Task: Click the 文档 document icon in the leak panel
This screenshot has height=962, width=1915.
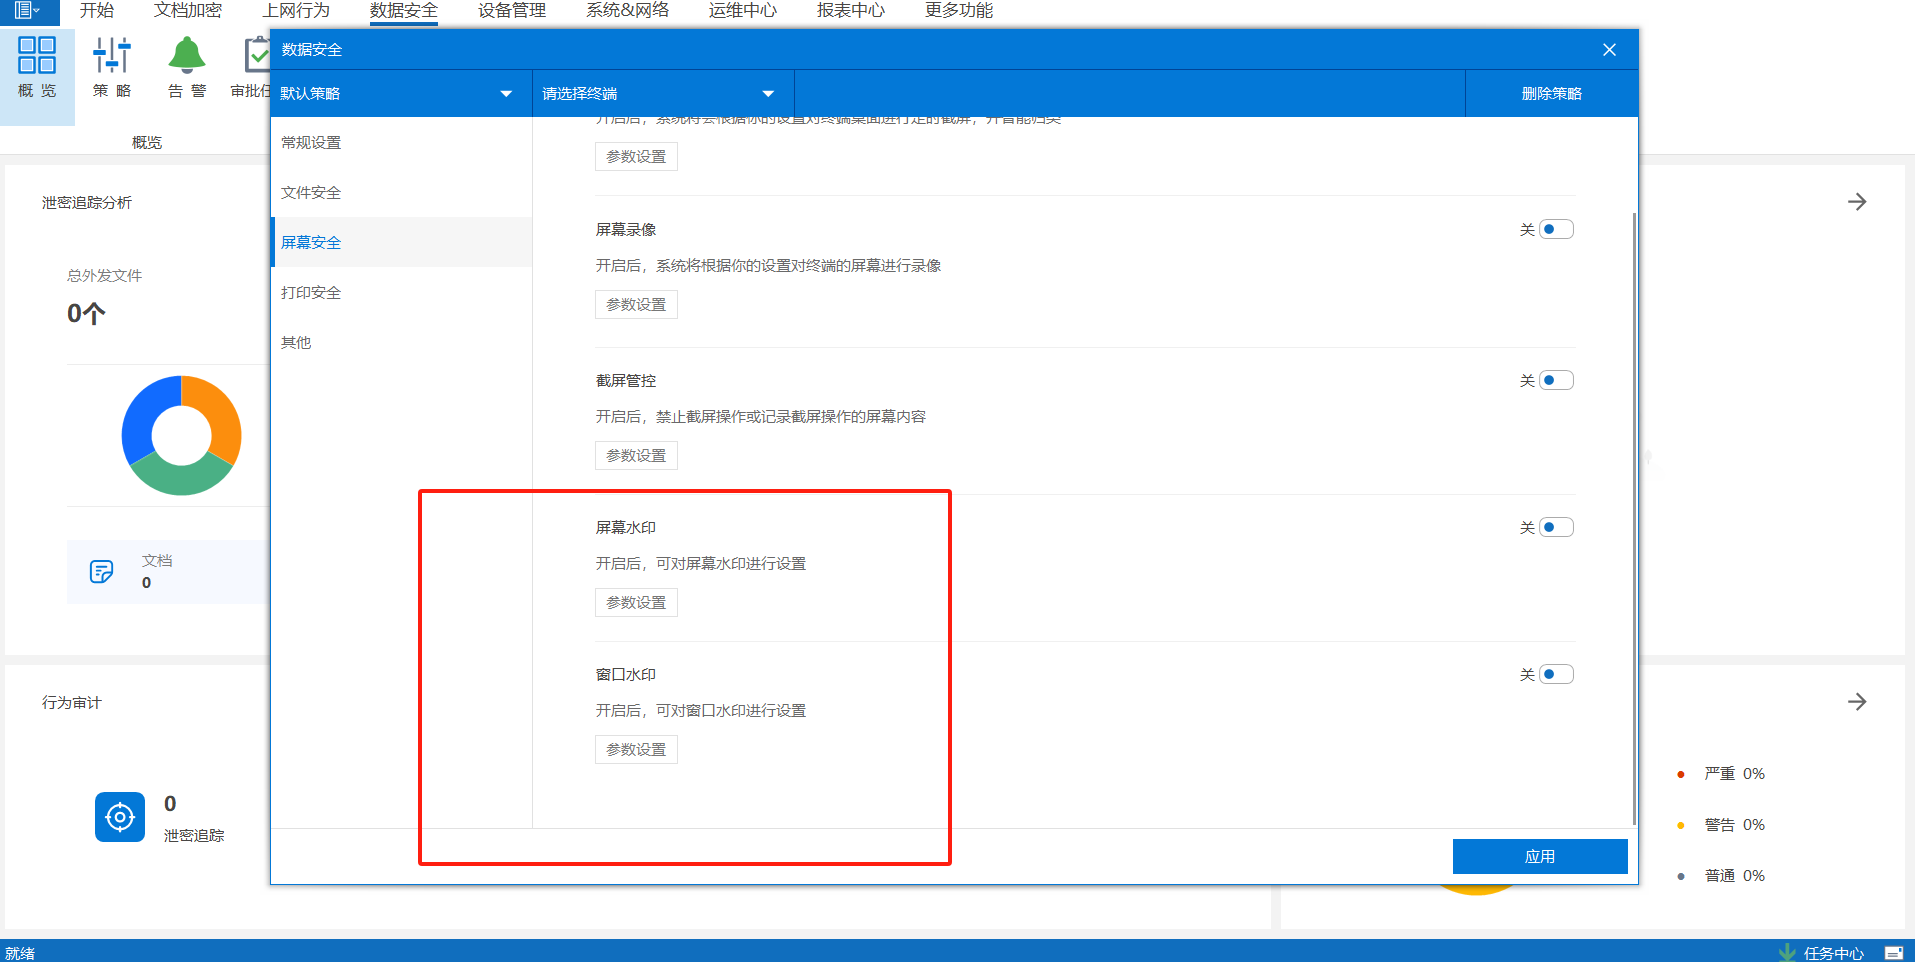Action: click(x=101, y=571)
